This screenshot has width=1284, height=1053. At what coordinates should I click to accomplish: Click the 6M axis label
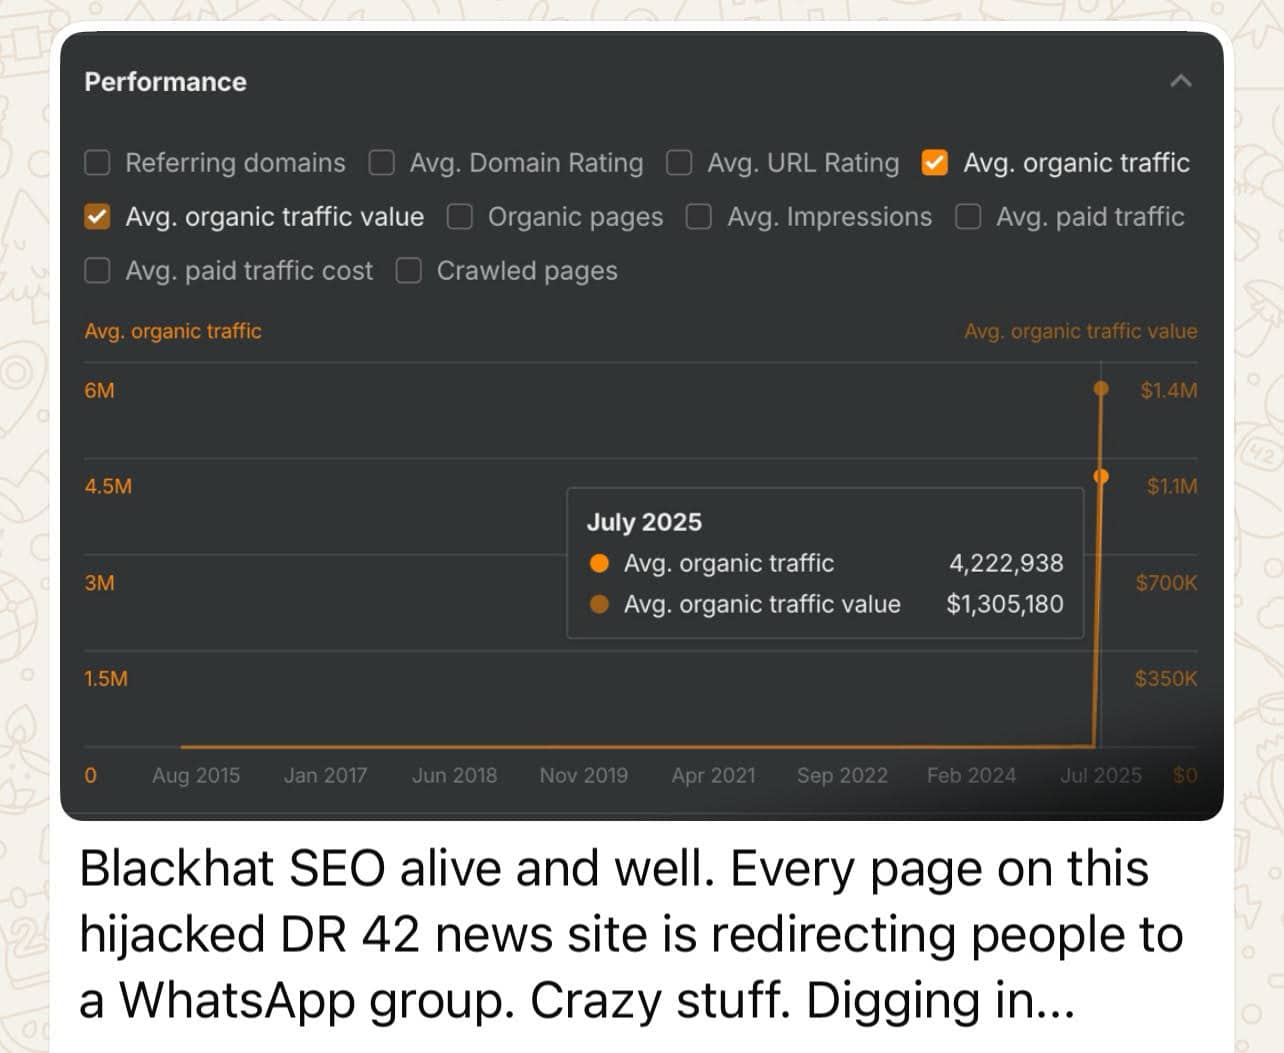coord(99,390)
